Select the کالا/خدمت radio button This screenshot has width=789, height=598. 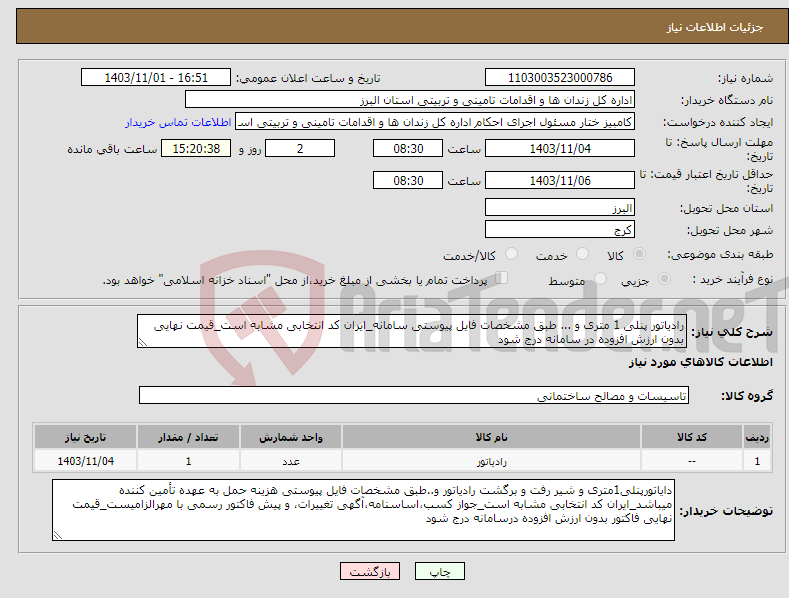tap(511, 254)
